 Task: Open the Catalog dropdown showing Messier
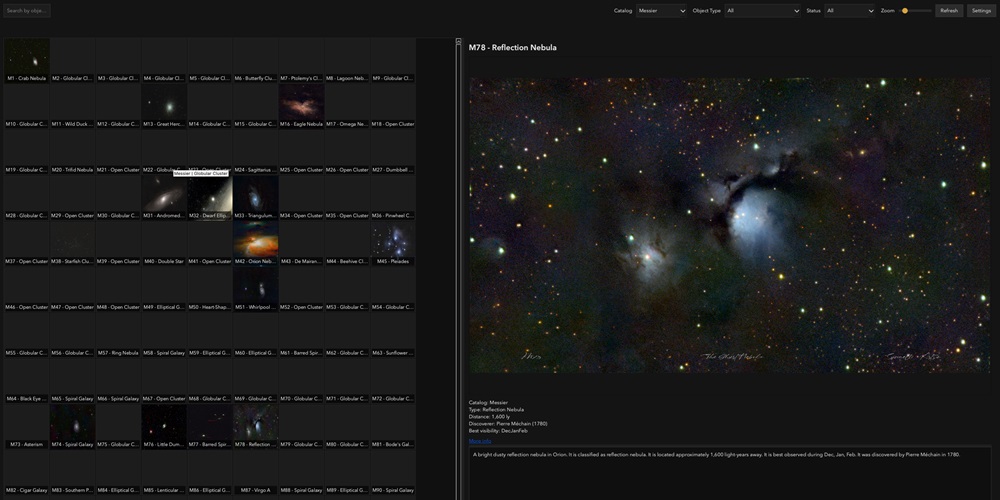[x=661, y=11]
